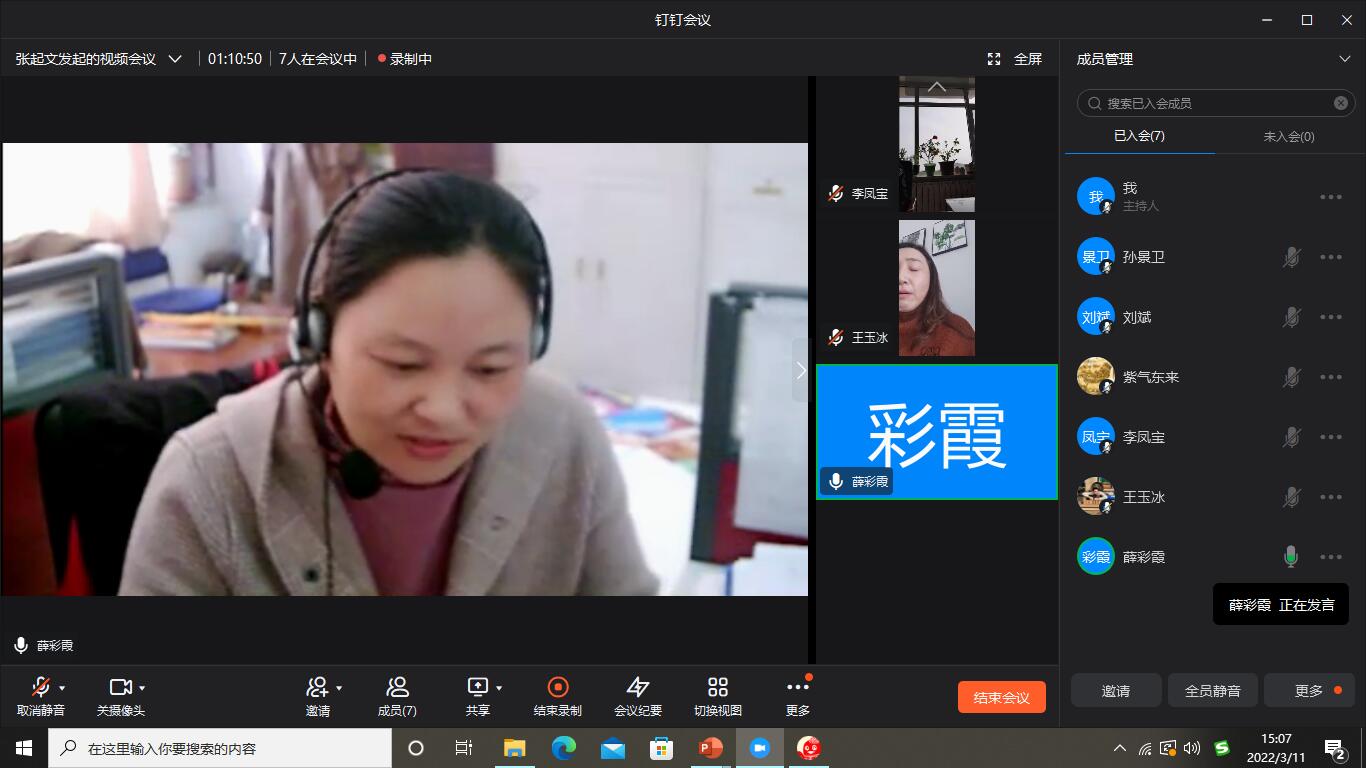This screenshot has height=768, width=1366.
Task: Open system volume control in tray
Action: coord(1192,748)
